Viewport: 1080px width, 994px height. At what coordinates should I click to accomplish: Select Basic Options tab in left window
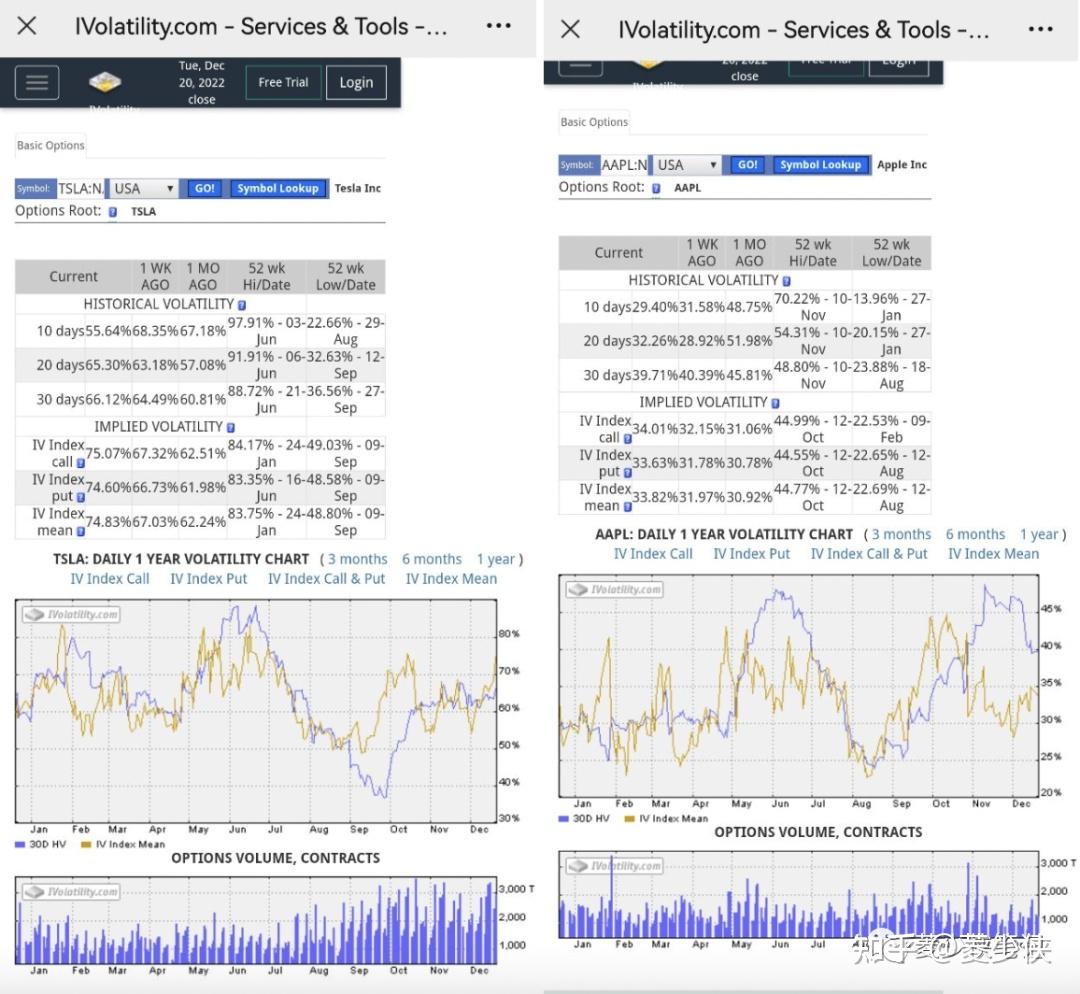click(x=50, y=145)
